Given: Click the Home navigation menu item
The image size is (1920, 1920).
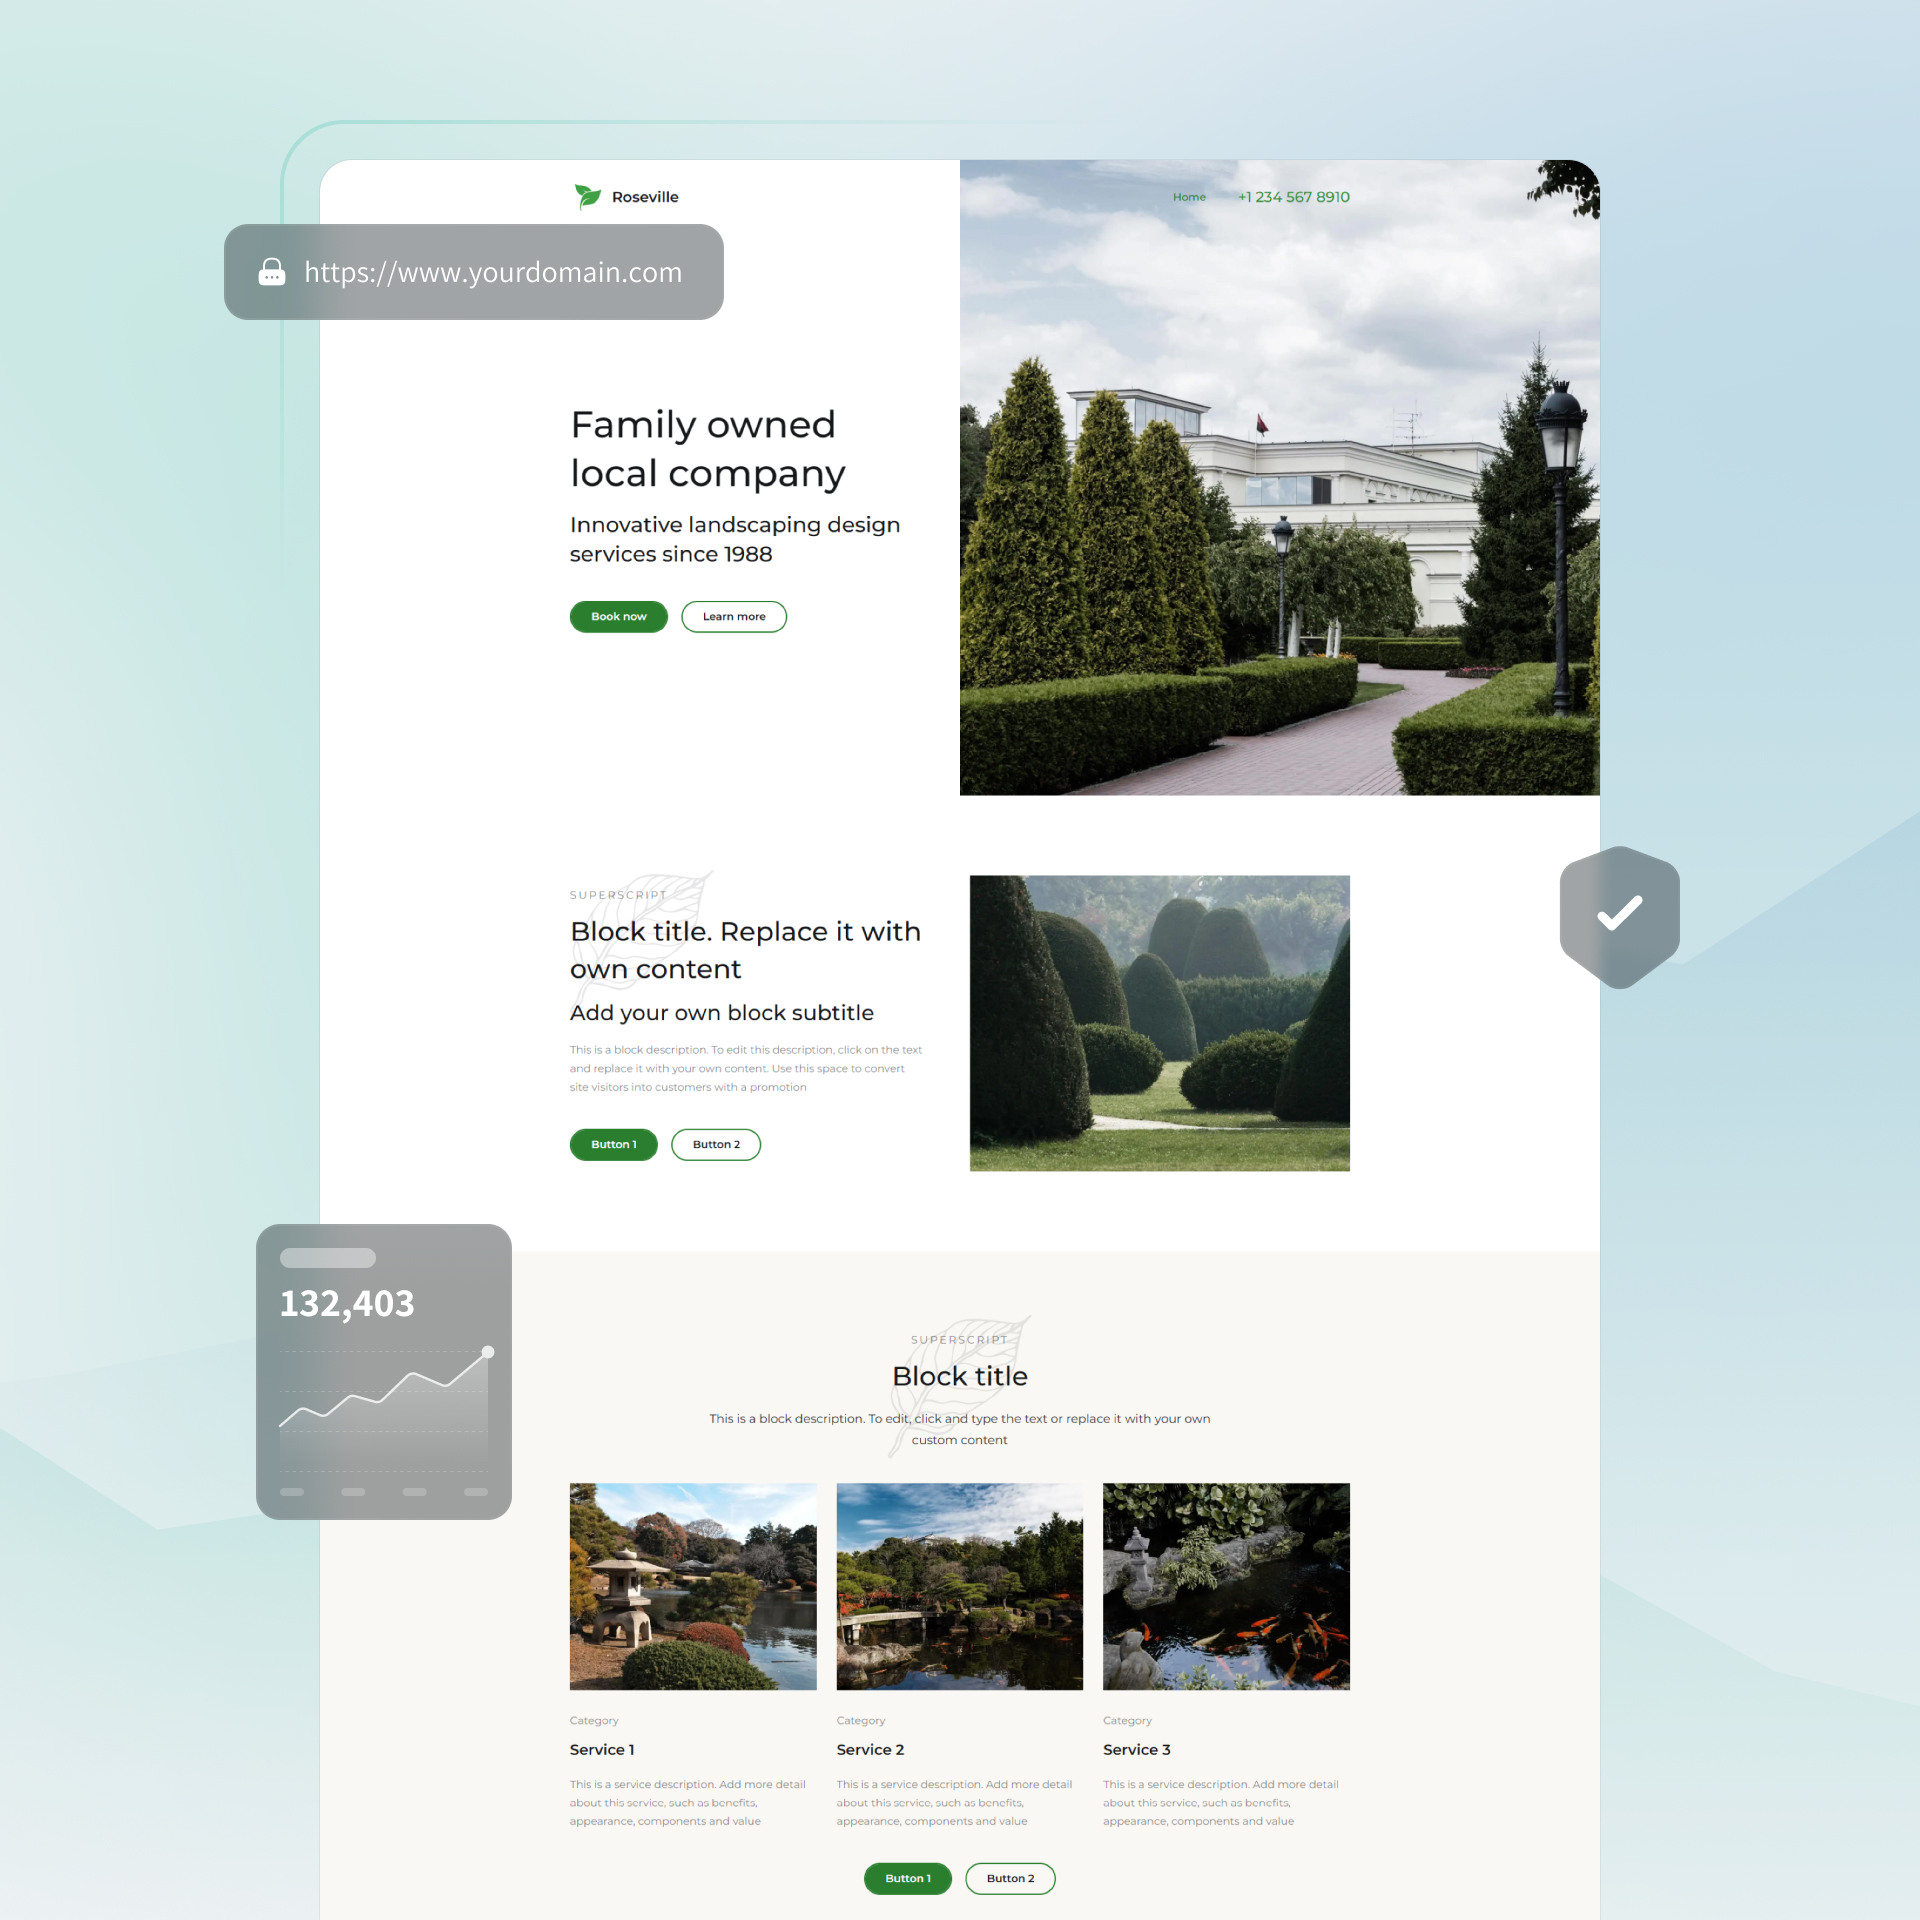Looking at the screenshot, I should [1189, 195].
